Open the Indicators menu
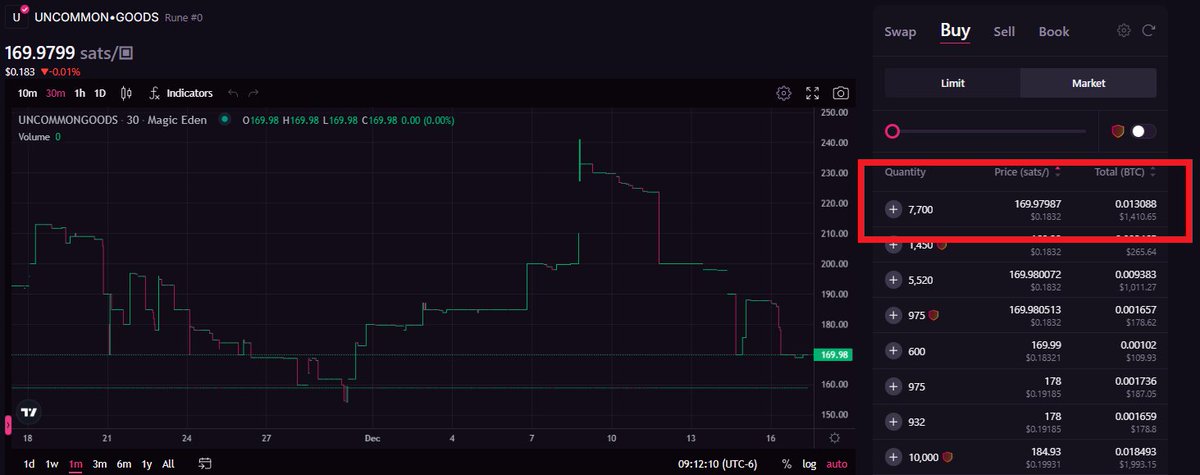Screen dimensions: 1200x475 click(x=180, y=93)
